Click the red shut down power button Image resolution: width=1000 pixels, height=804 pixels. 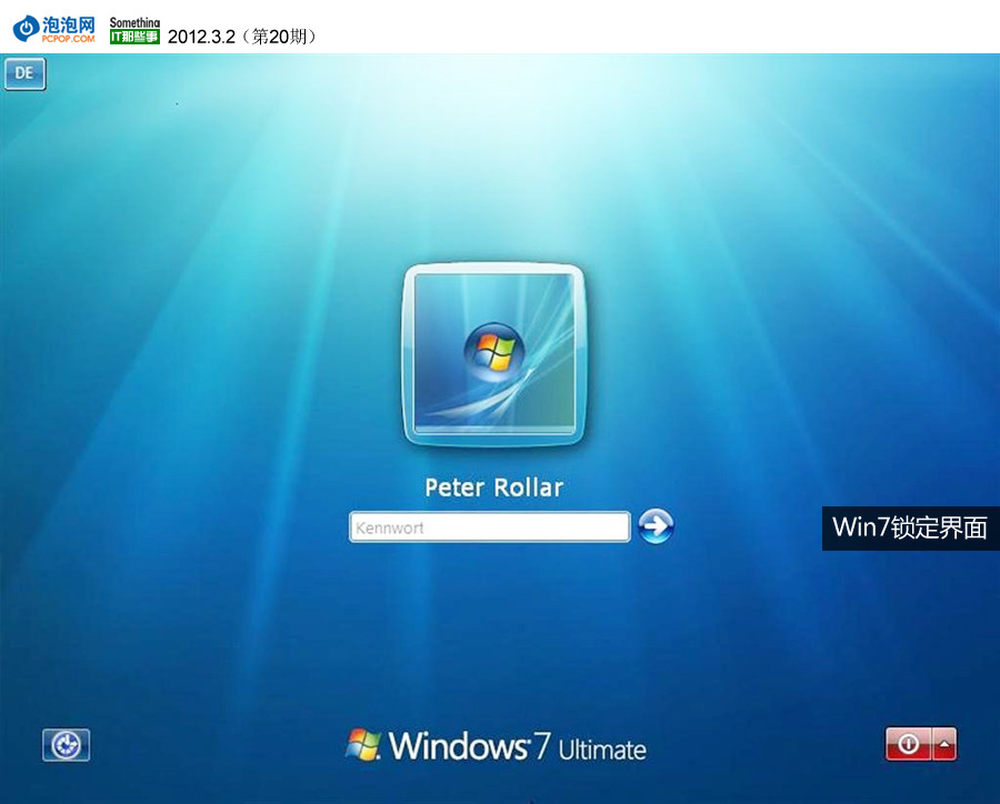908,743
